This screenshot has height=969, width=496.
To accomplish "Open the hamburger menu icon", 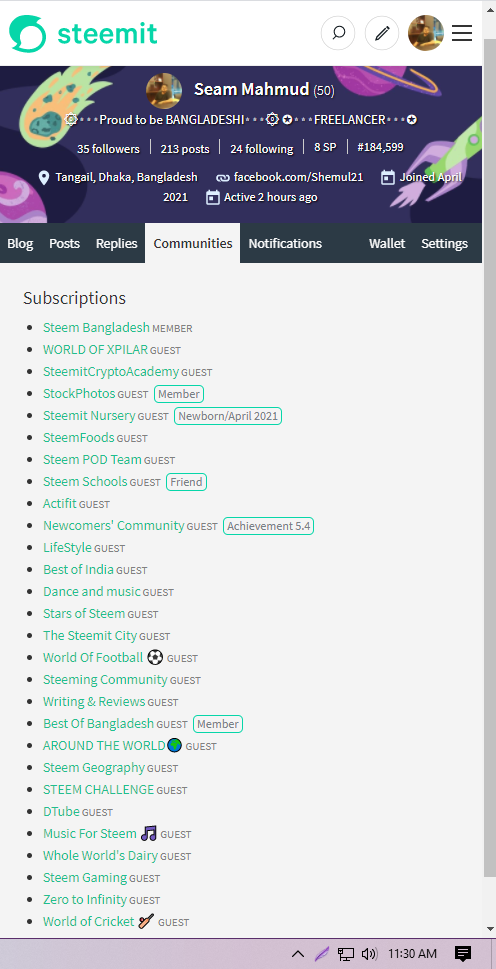I will [462, 33].
